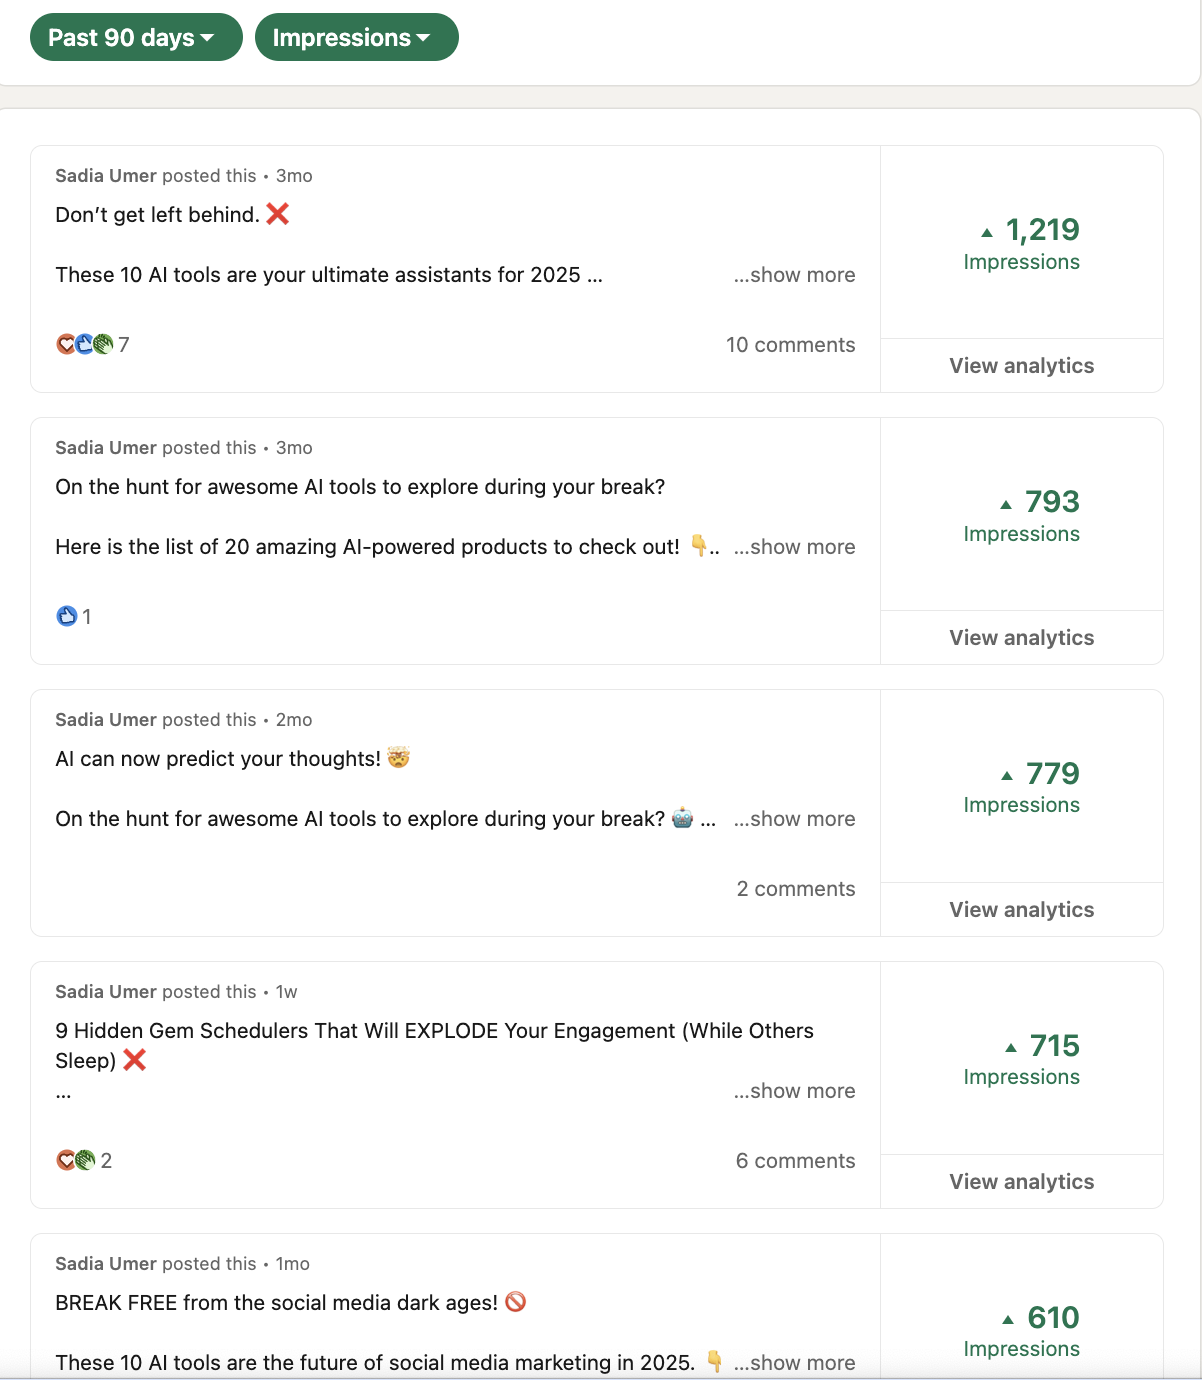Open the 10 comments link
The height and width of the screenshot is (1380, 1202).
(791, 345)
